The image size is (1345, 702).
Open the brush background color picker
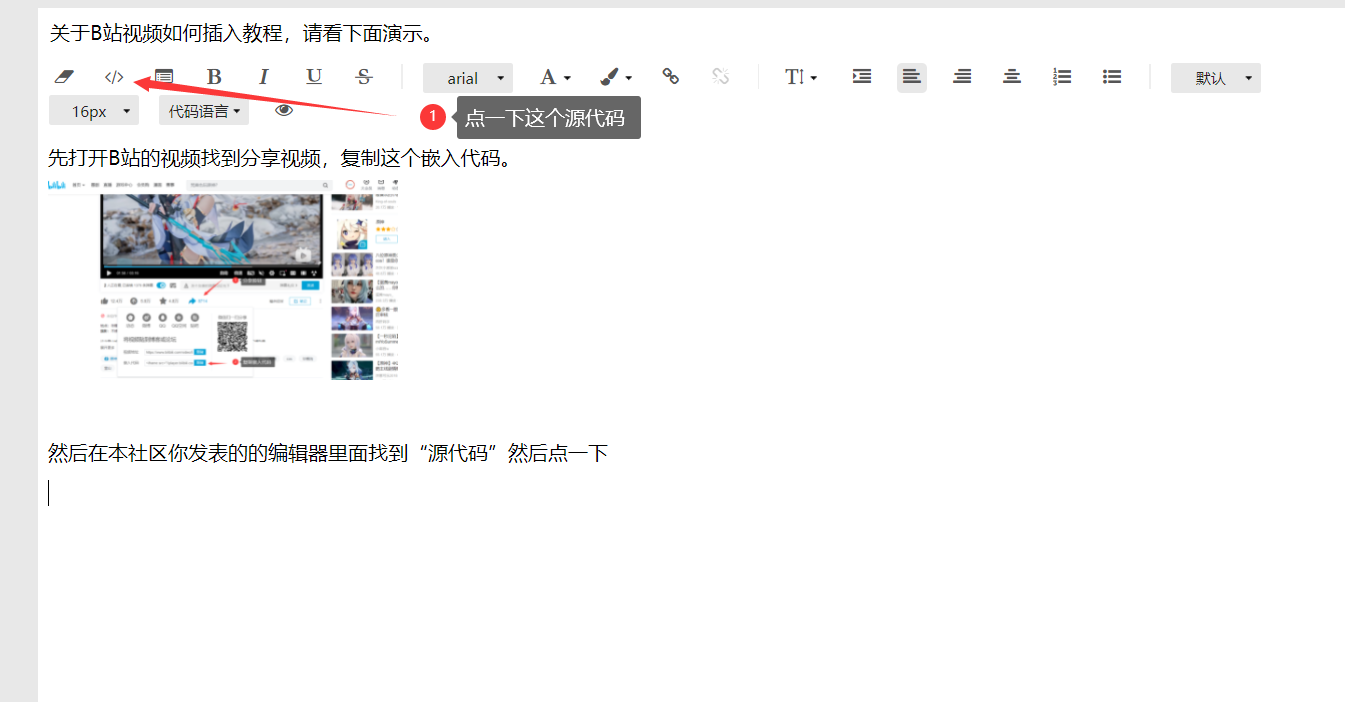(x=615, y=77)
